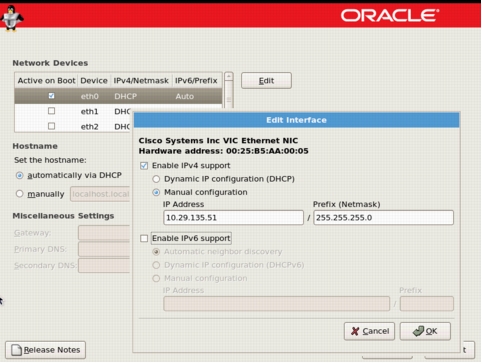
Task: Choose automatically via DHCP hostname option
Action: pyautogui.click(x=20, y=175)
